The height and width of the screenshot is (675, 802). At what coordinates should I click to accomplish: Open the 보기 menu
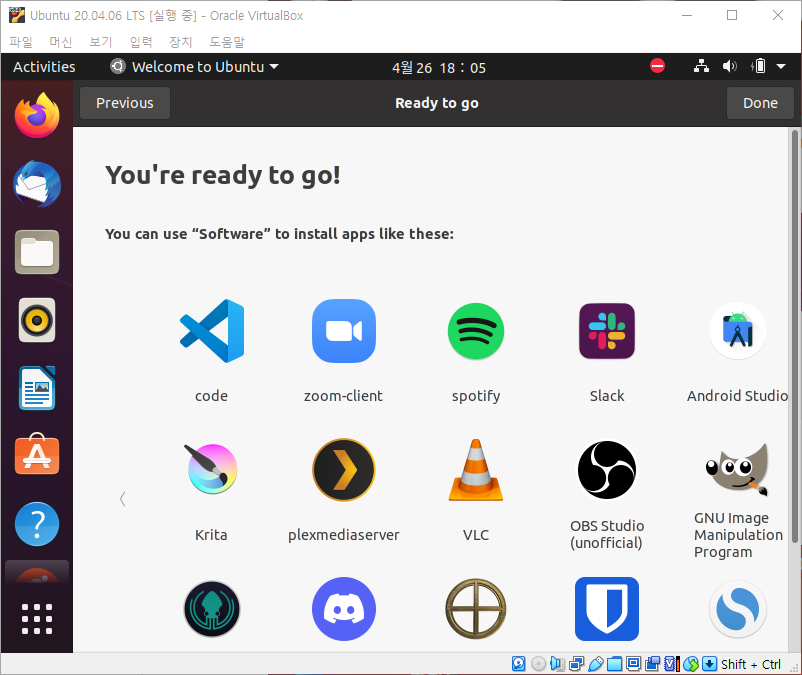(100, 41)
